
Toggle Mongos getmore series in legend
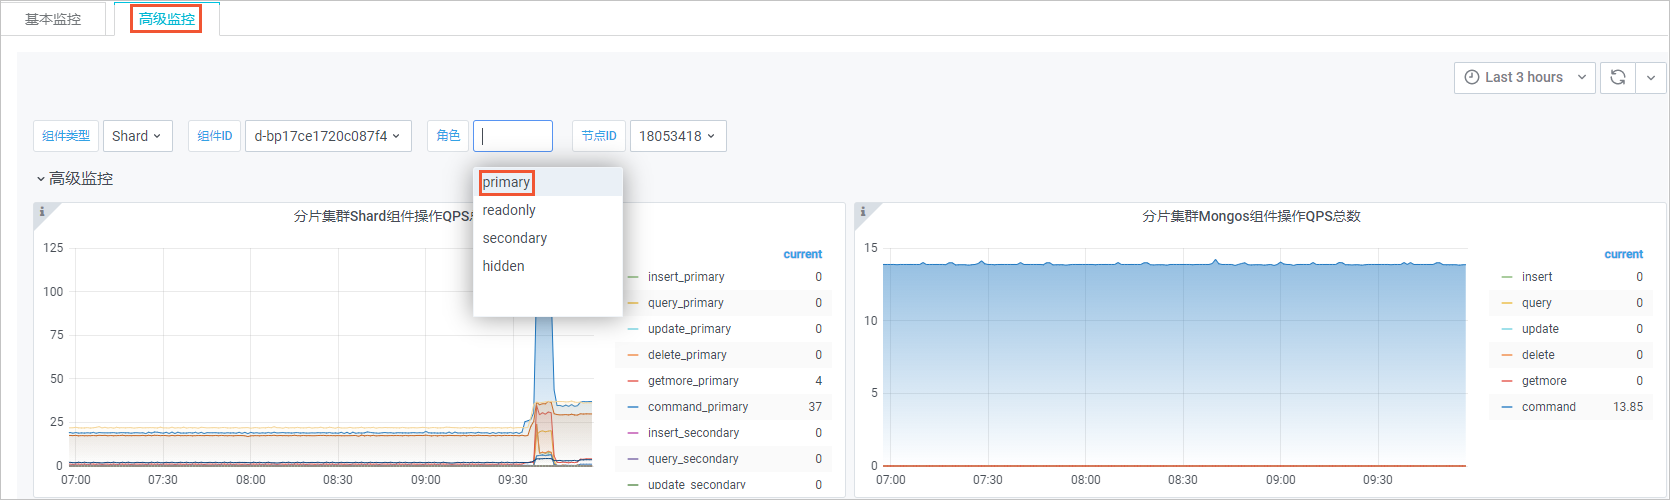1544,381
